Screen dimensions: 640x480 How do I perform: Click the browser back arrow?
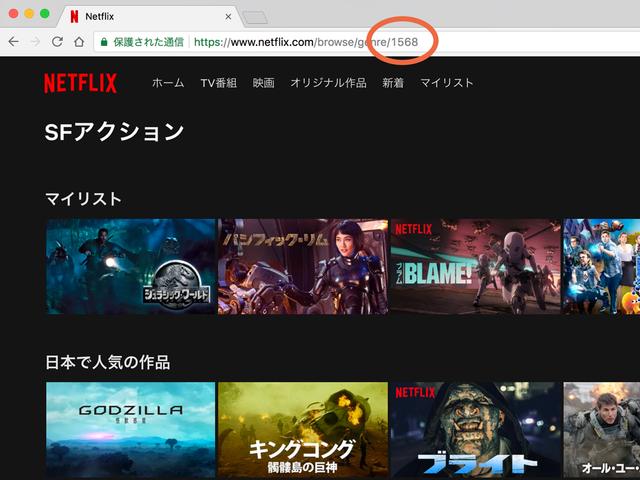click(x=13, y=42)
